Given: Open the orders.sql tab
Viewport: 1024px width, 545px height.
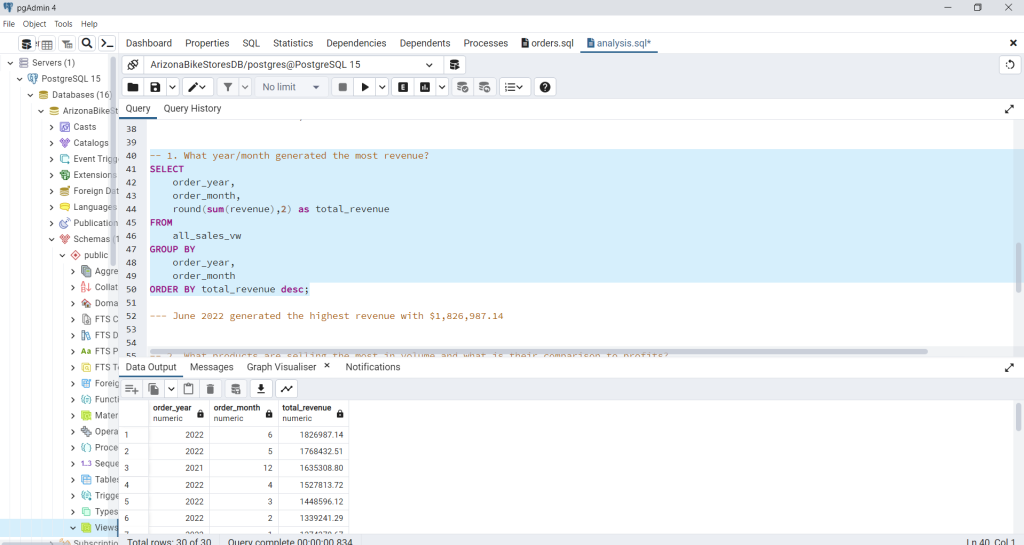Looking at the screenshot, I should pyautogui.click(x=547, y=43).
